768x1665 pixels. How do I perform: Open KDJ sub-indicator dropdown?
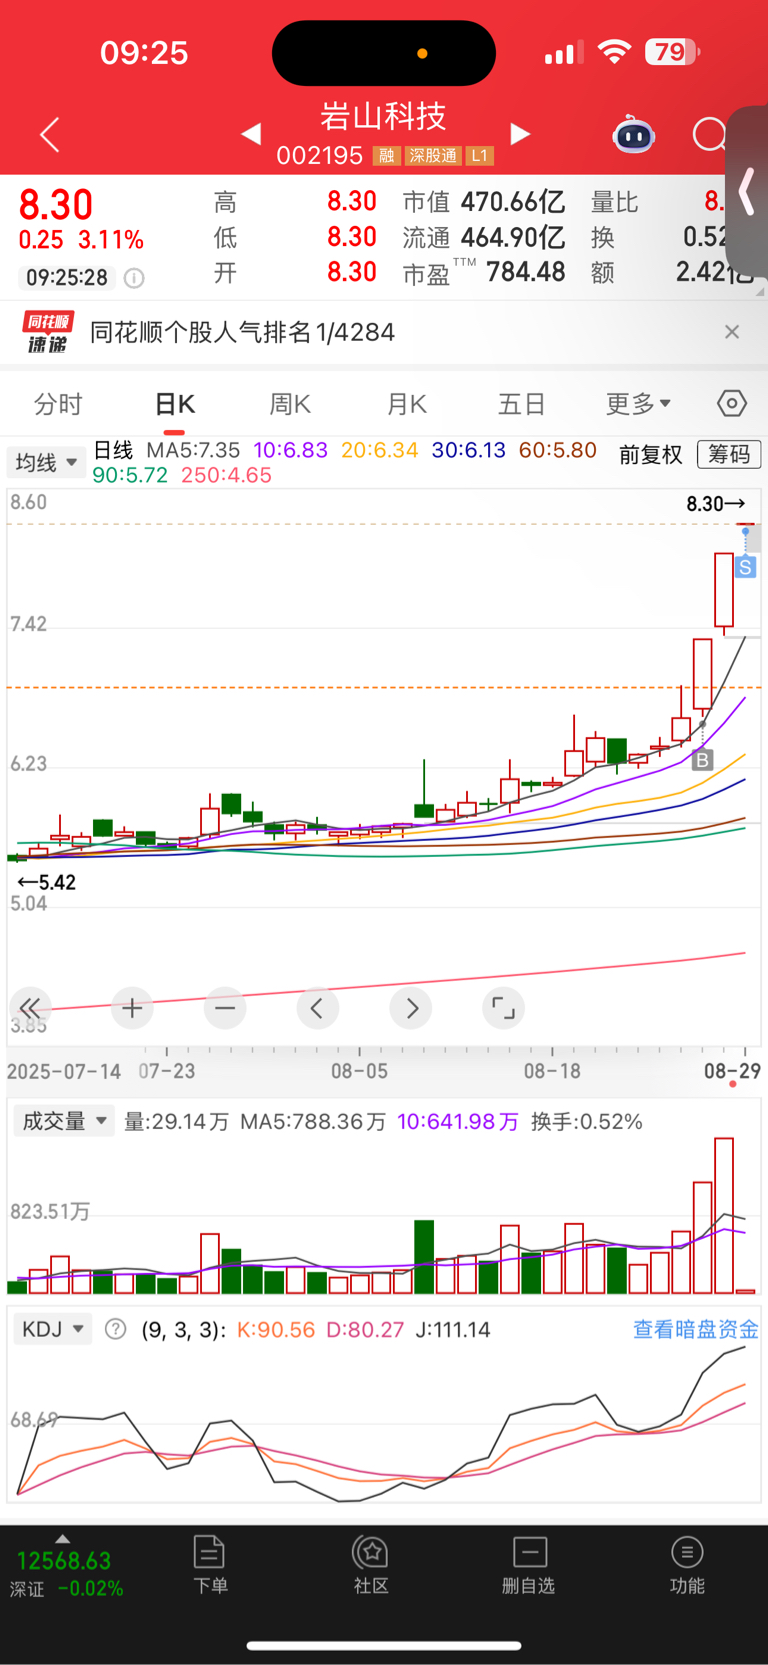point(52,1329)
